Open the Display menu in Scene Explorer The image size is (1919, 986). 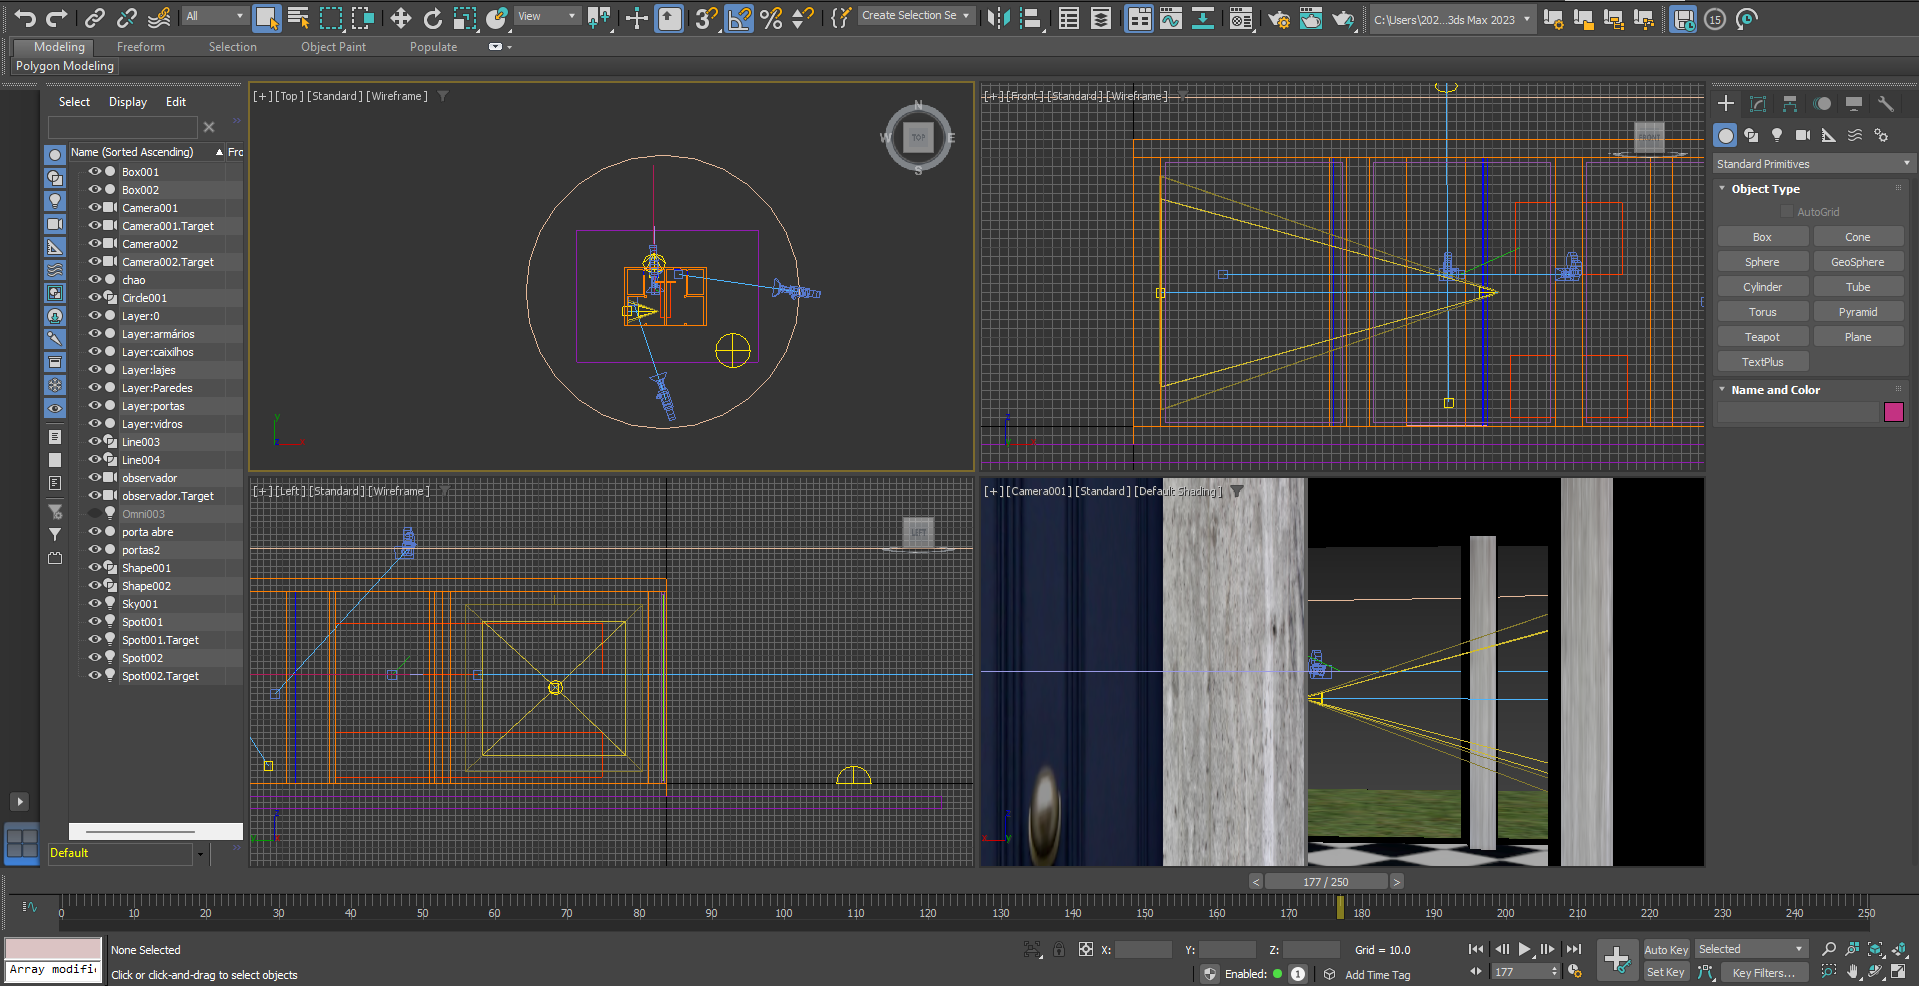pos(127,102)
